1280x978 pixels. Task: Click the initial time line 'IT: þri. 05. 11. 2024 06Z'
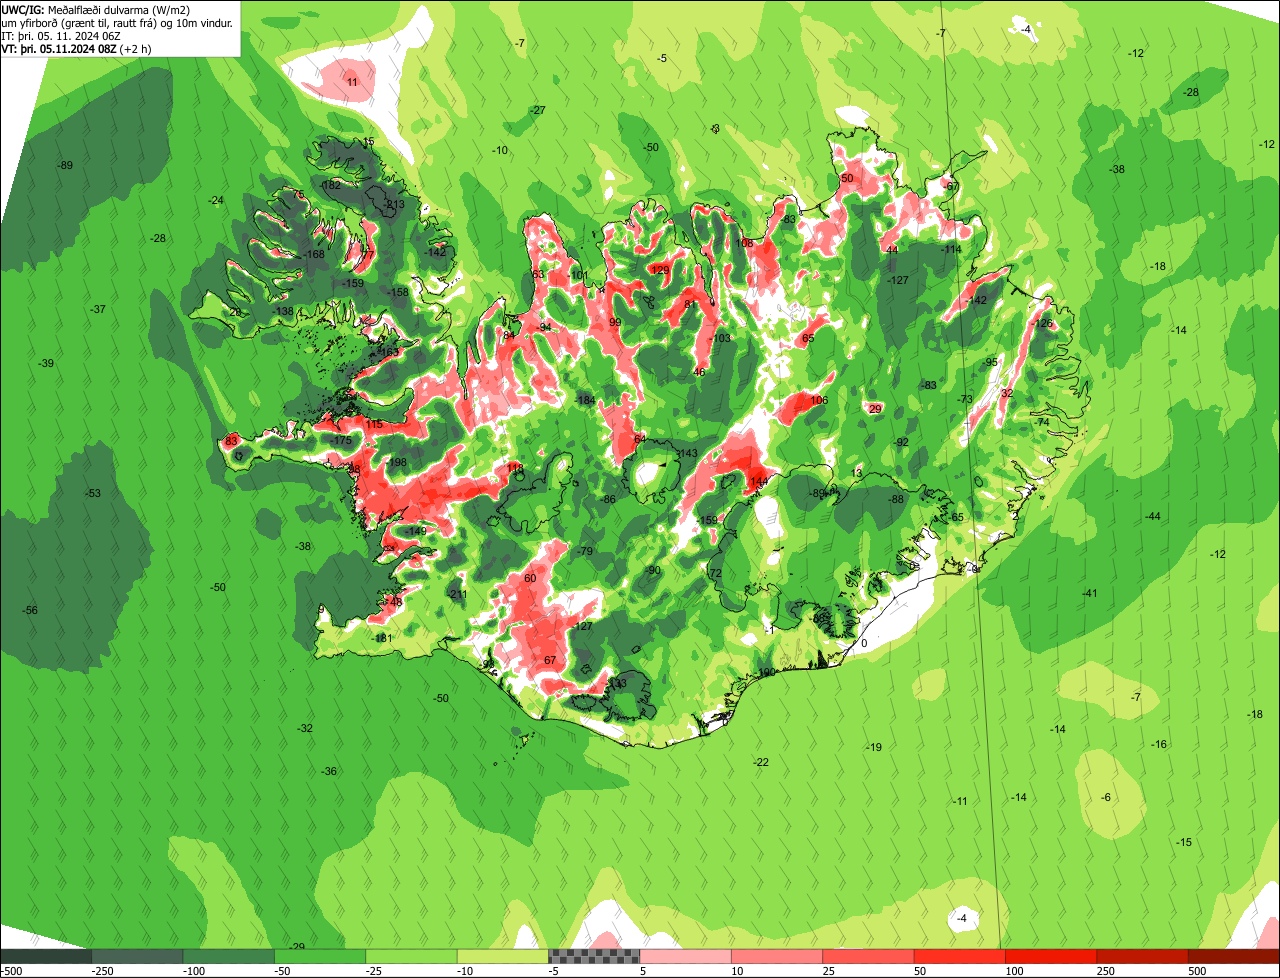pyautogui.click(x=61, y=35)
